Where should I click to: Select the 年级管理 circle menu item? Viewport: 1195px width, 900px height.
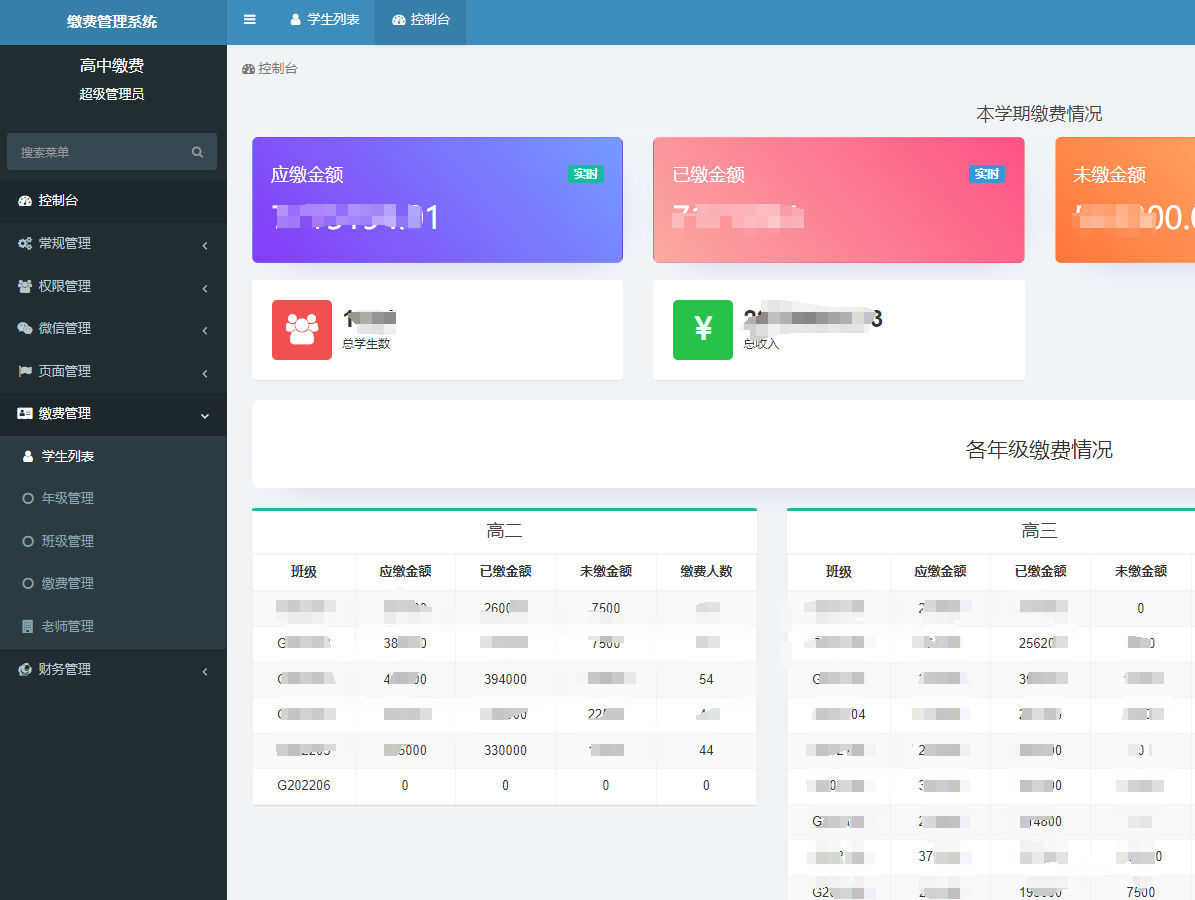click(67, 498)
